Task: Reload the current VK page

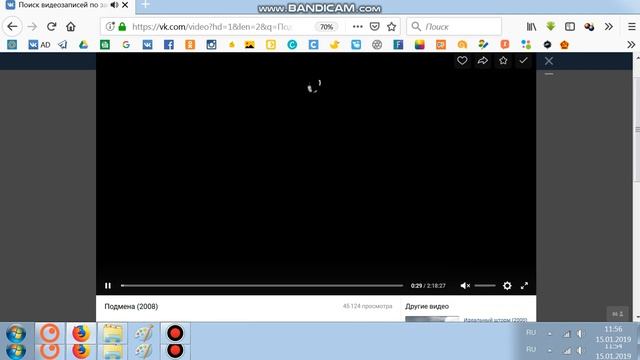Action: point(51,27)
